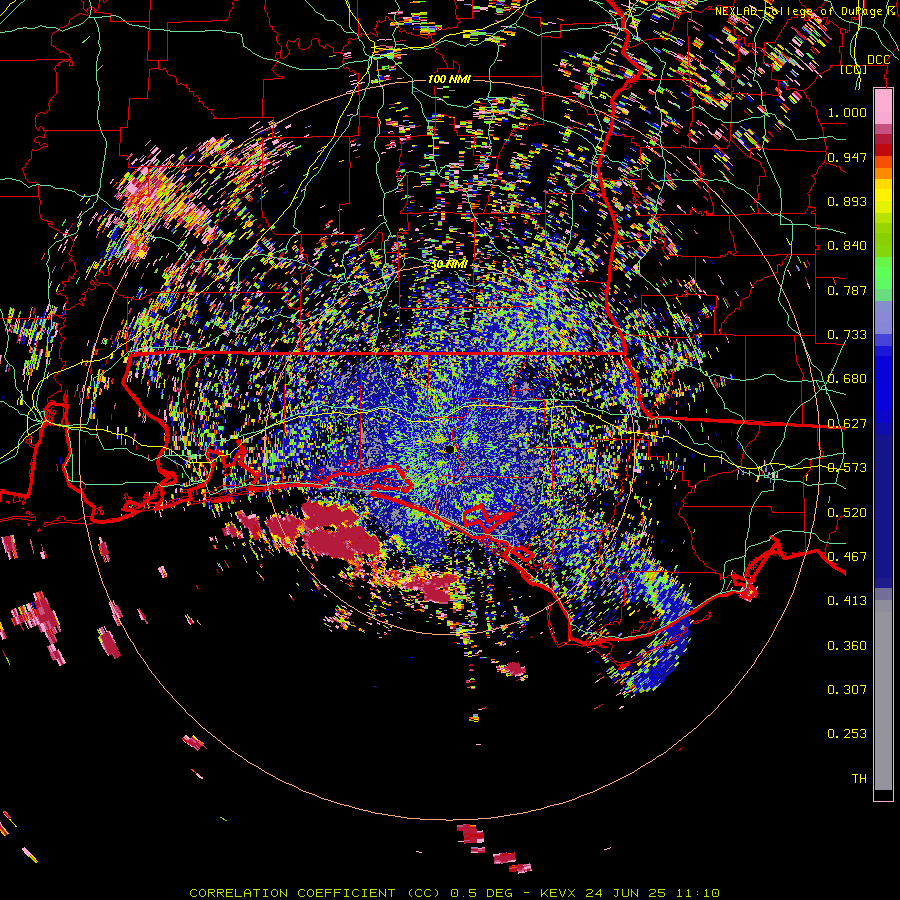900x900 pixels.
Task: Click the 0.413 scale value
Action: coord(847,601)
